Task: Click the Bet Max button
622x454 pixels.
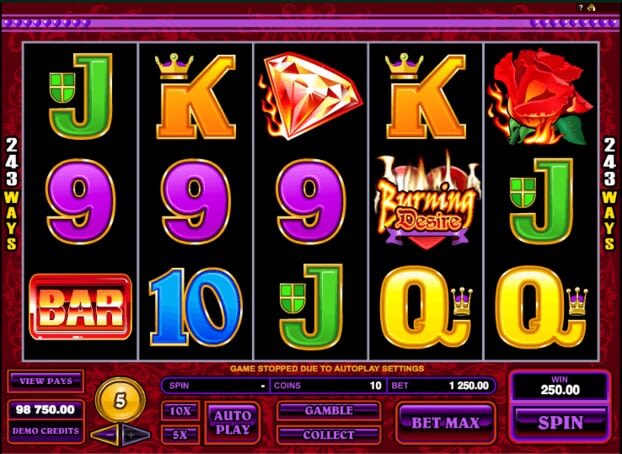Action: pos(445,423)
